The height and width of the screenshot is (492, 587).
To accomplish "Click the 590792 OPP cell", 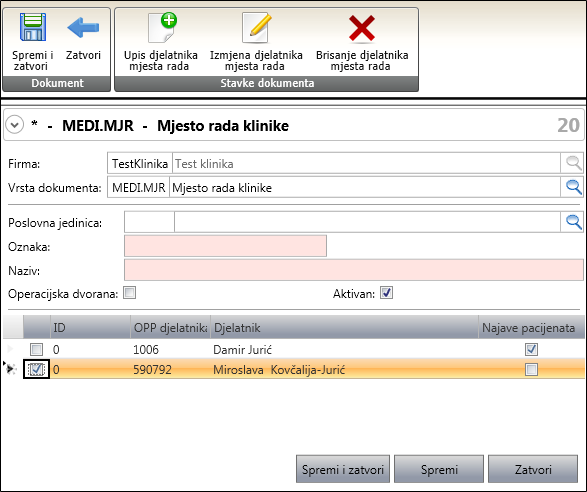I will 170,370.
